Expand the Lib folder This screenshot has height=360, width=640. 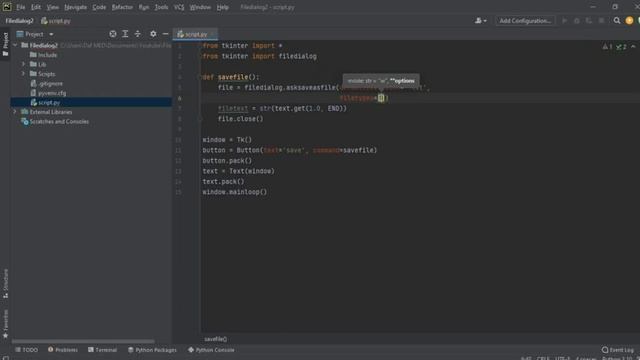tap(23, 64)
